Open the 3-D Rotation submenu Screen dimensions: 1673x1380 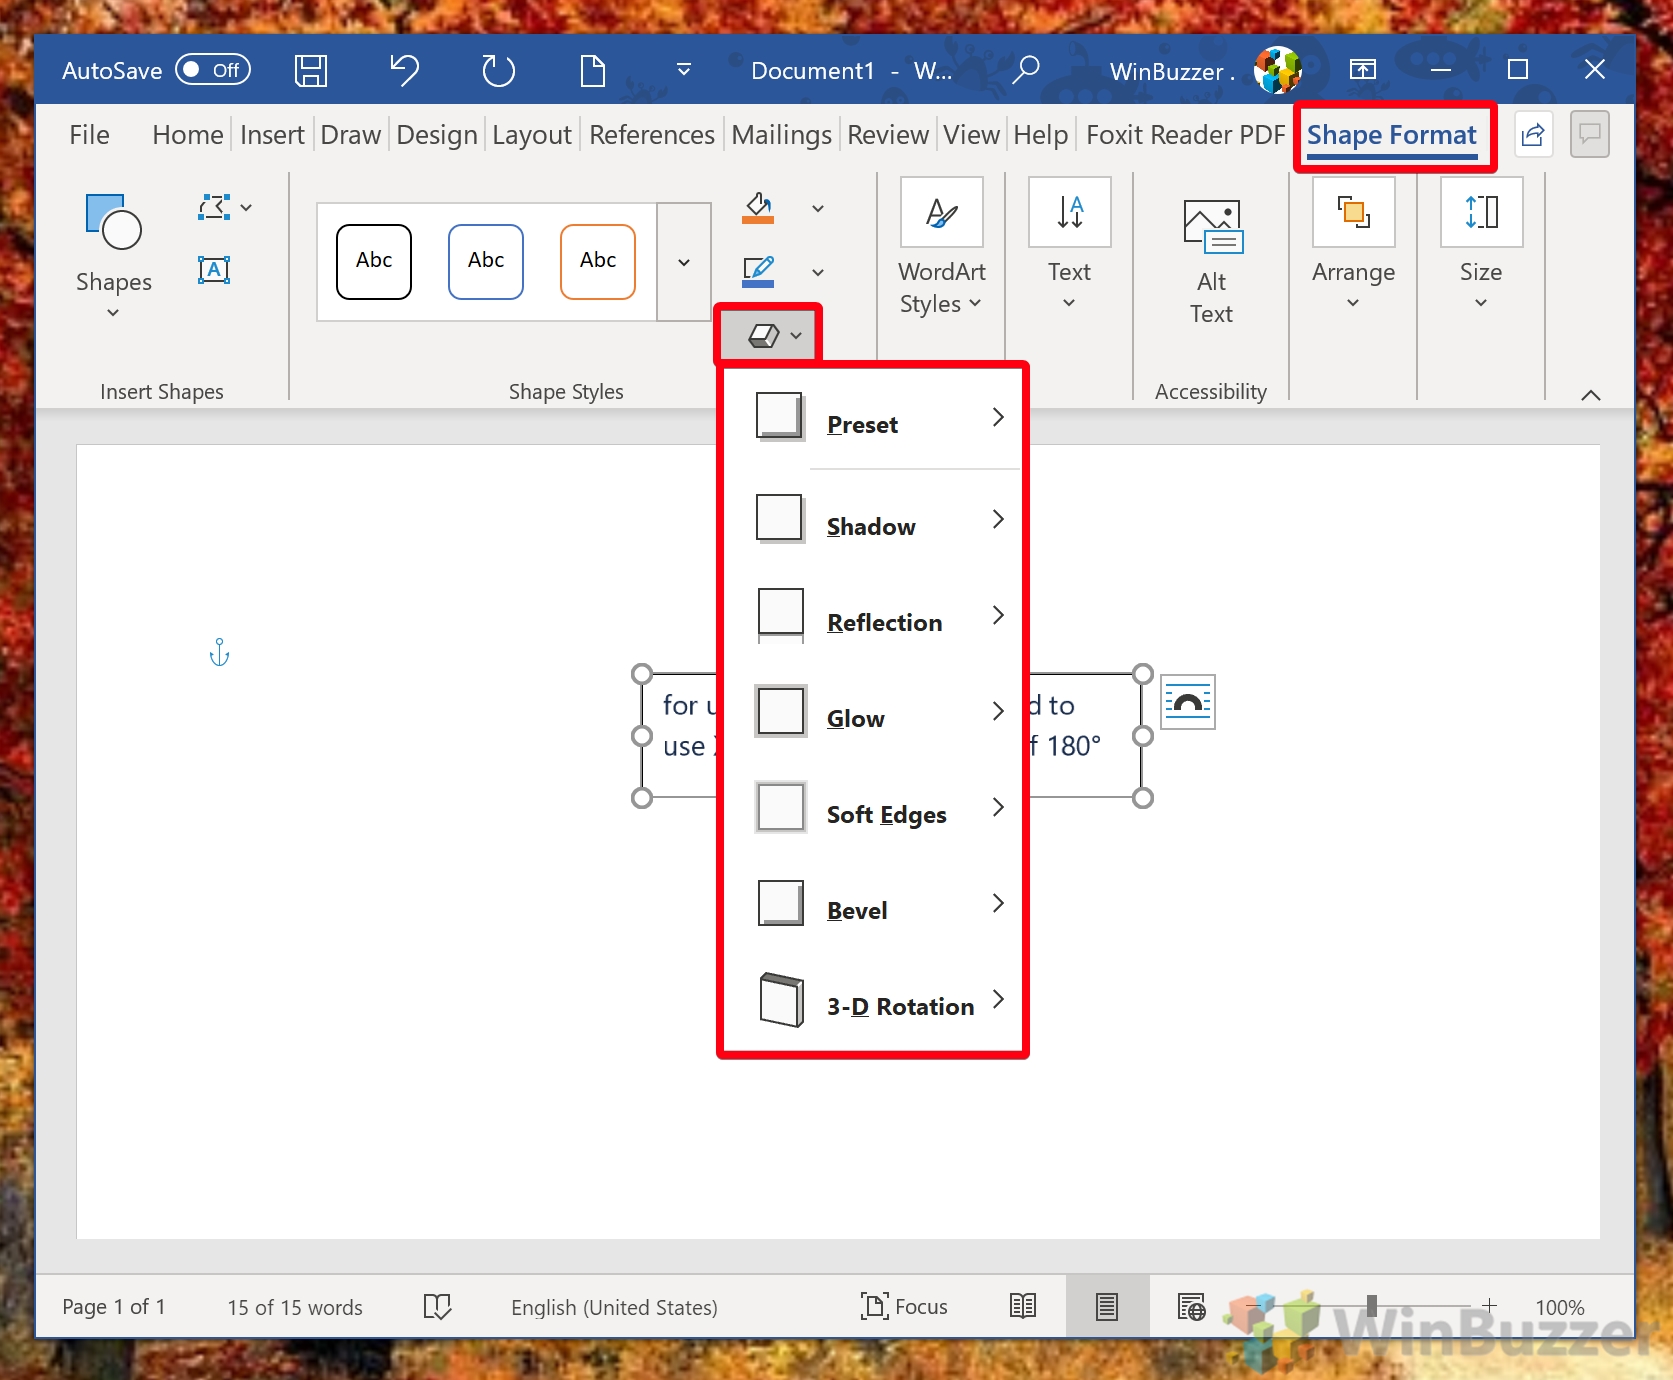click(873, 1001)
